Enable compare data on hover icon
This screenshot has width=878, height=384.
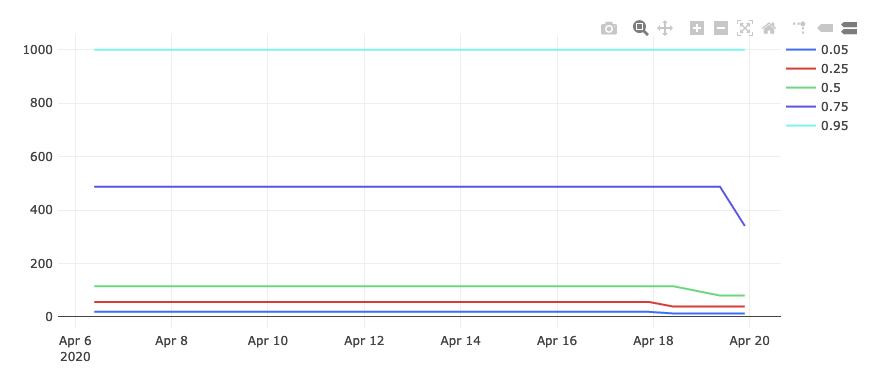pyautogui.click(x=849, y=28)
